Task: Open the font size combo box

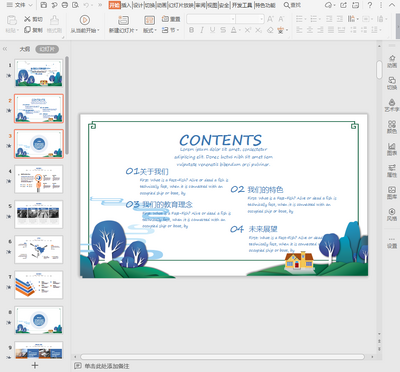Action: tap(250, 19)
